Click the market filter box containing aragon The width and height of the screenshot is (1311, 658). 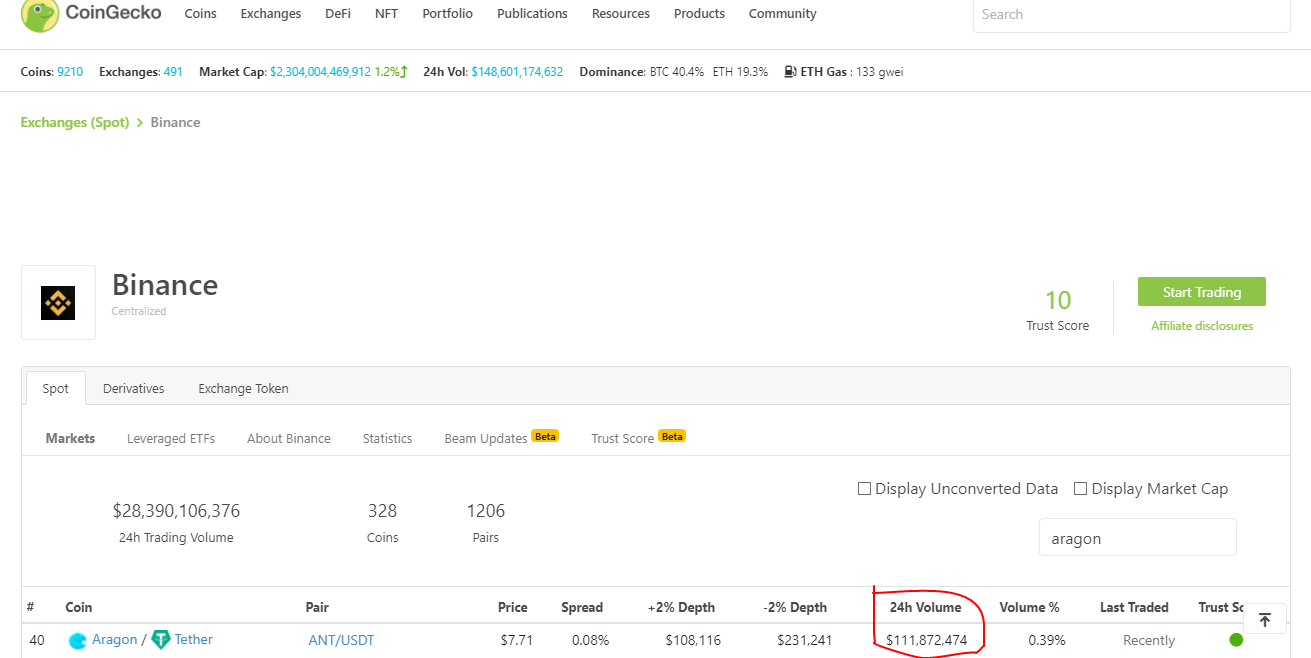(x=1138, y=537)
